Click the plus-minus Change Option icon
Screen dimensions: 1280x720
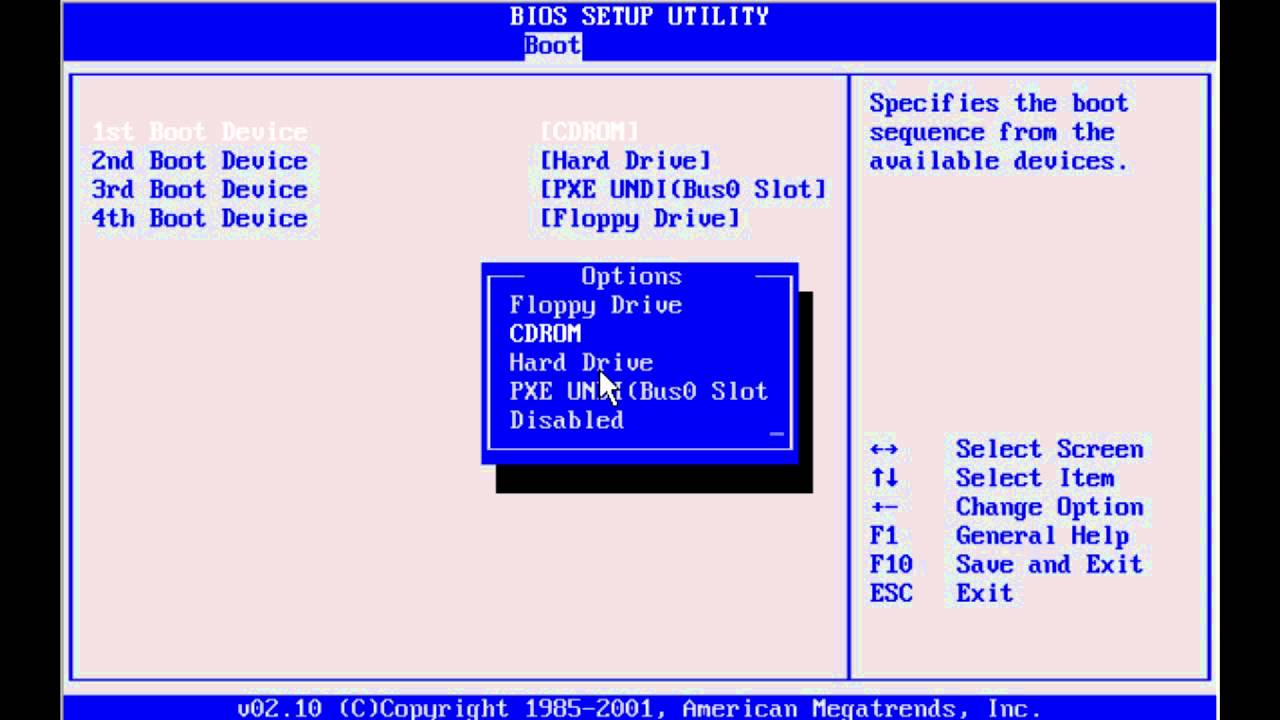click(x=884, y=508)
